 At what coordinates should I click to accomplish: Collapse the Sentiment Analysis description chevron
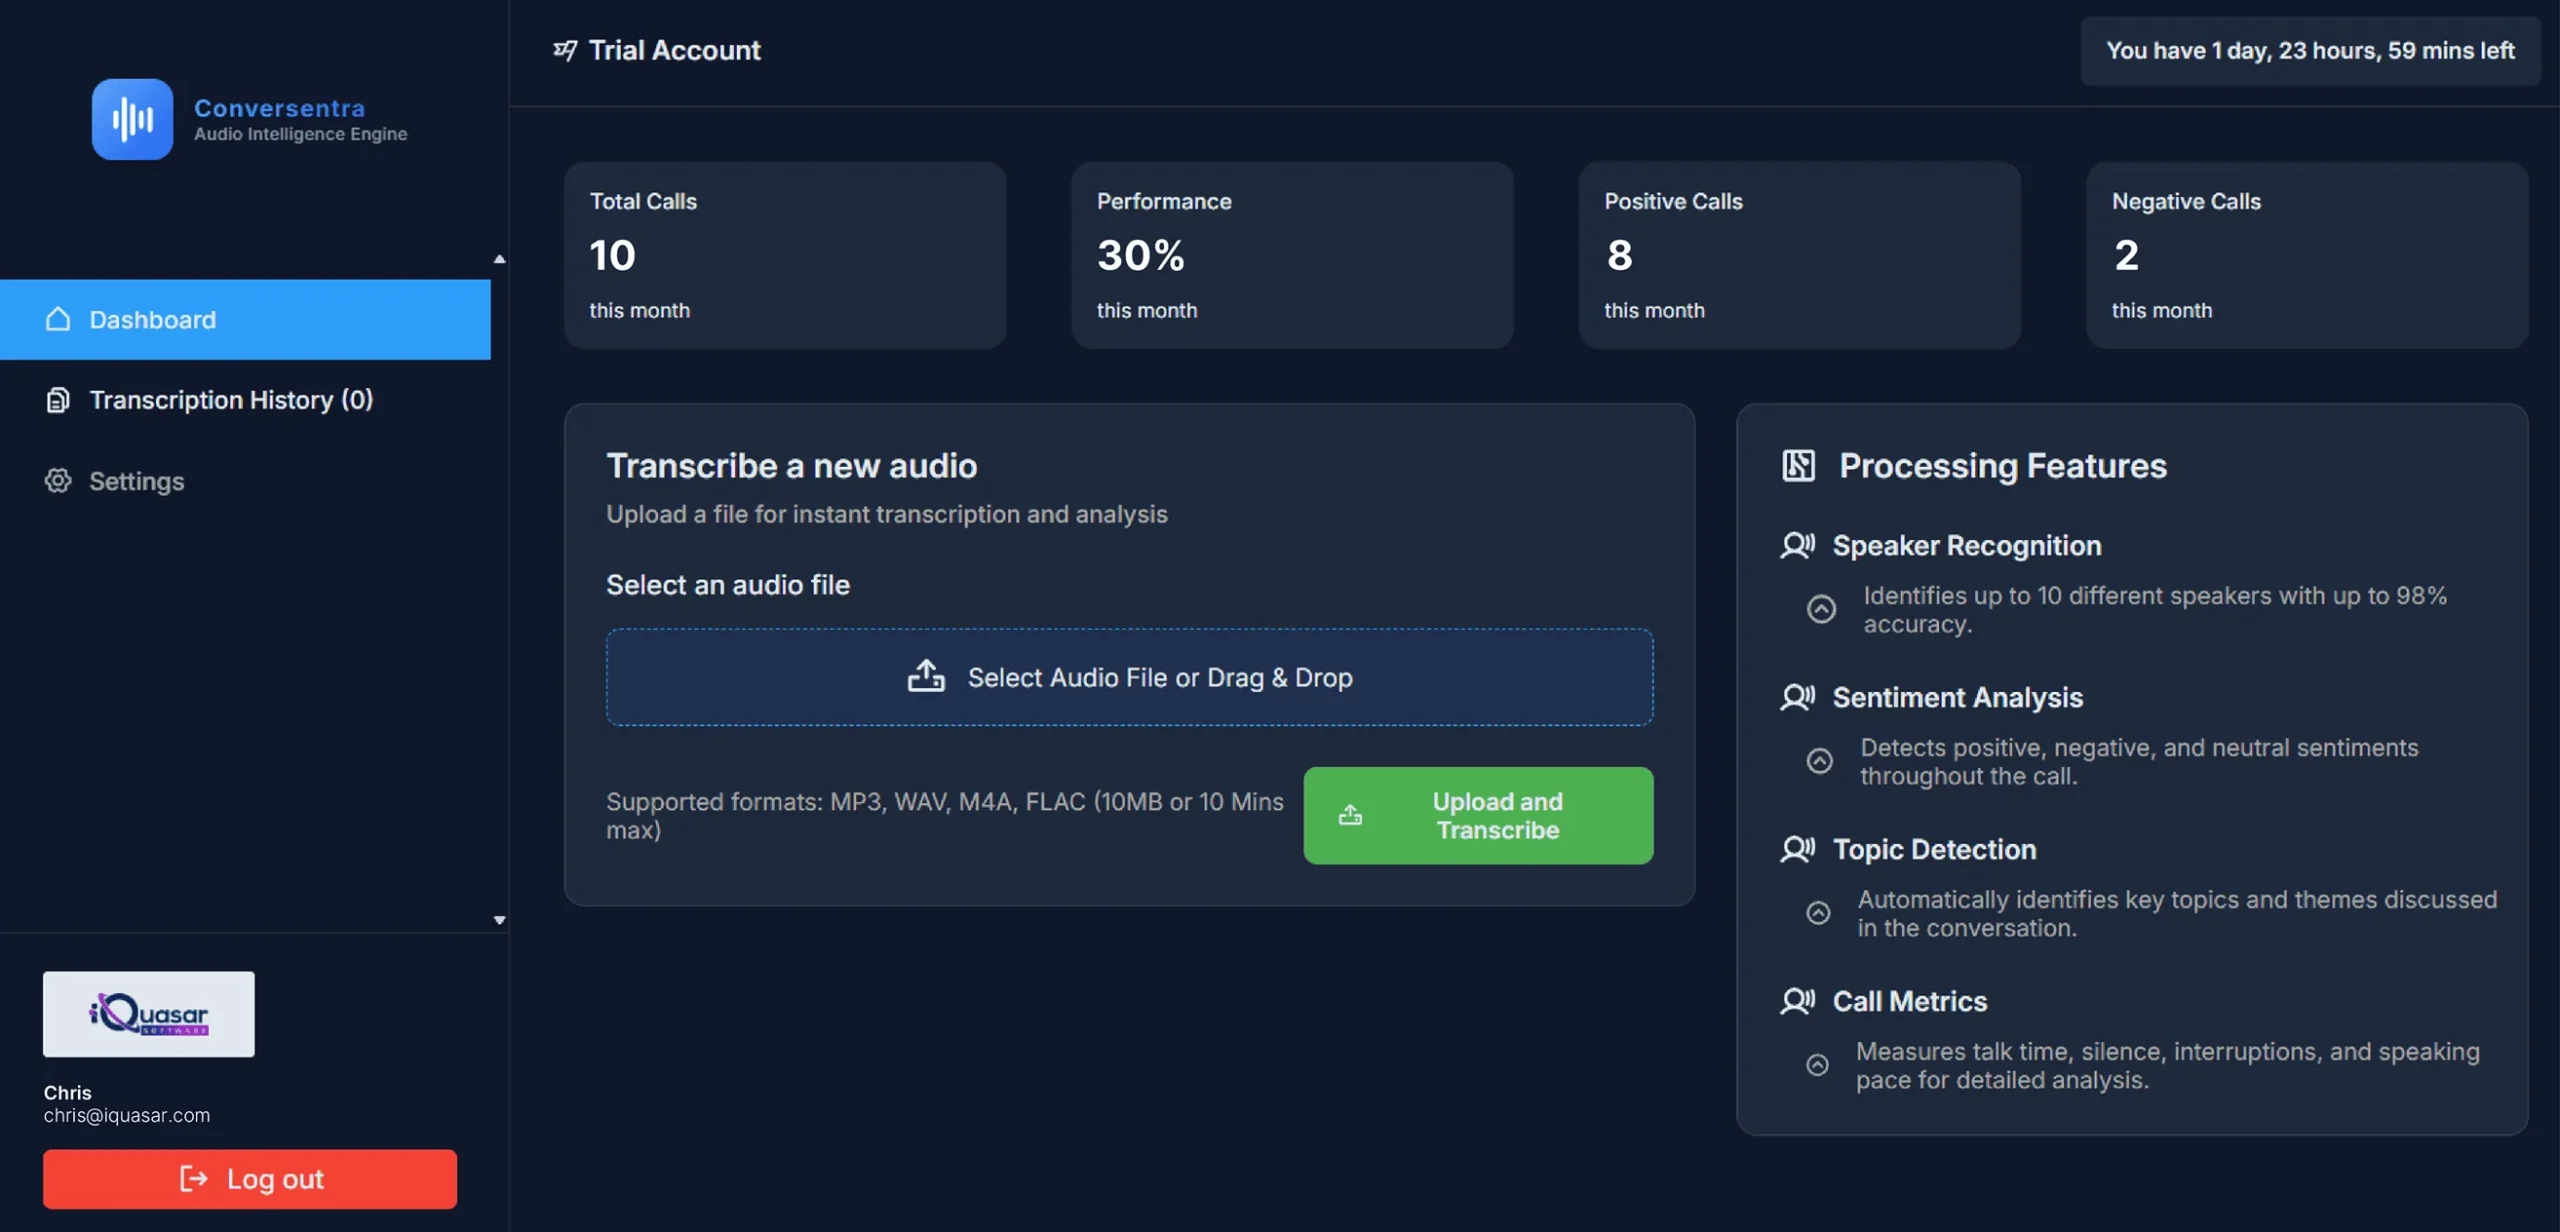point(1819,761)
